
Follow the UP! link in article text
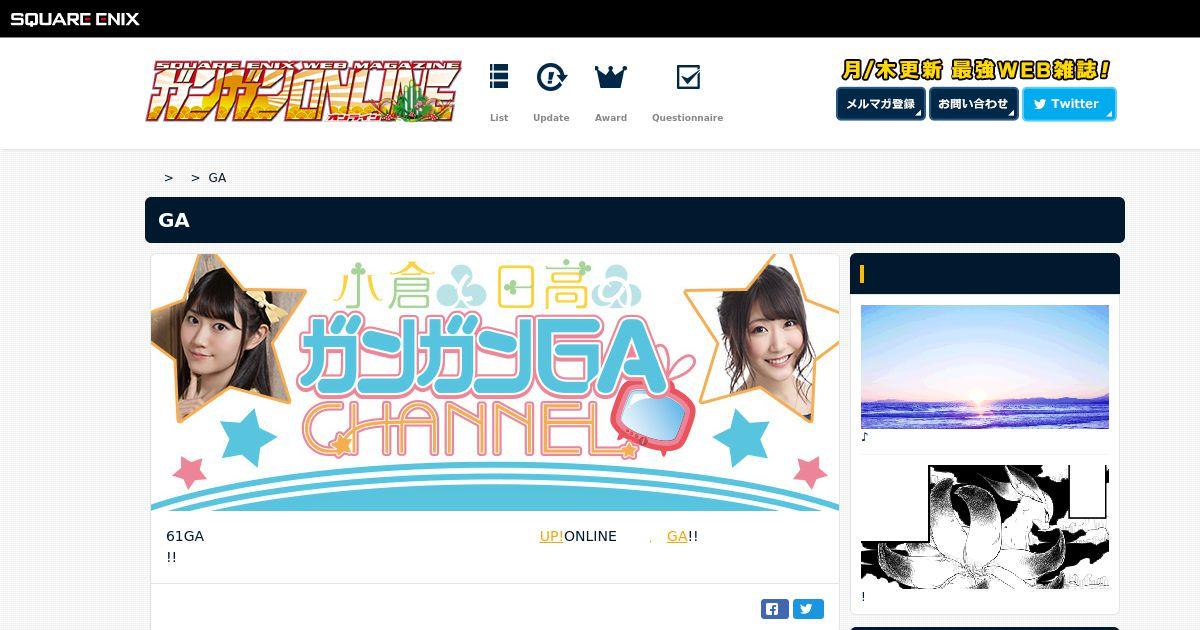[x=552, y=536]
